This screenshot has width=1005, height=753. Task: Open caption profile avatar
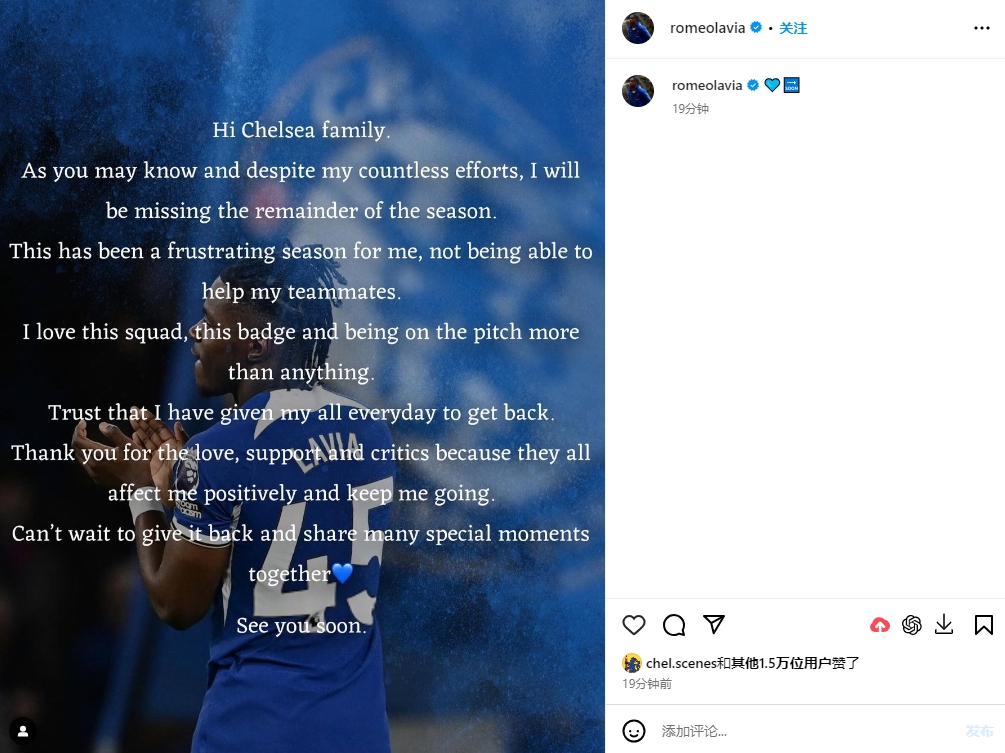coord(638,91)
